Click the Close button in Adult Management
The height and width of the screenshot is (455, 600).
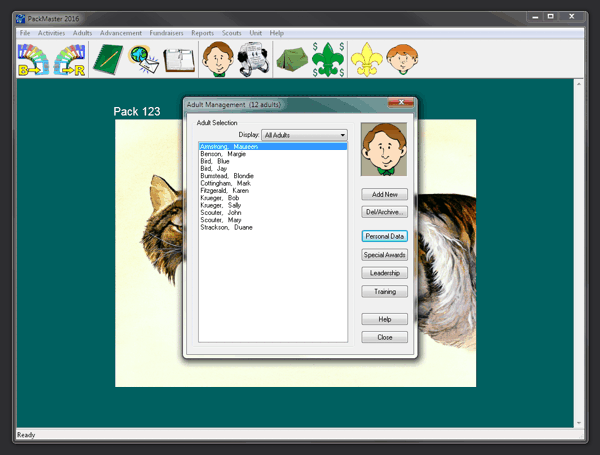point(385,337)
